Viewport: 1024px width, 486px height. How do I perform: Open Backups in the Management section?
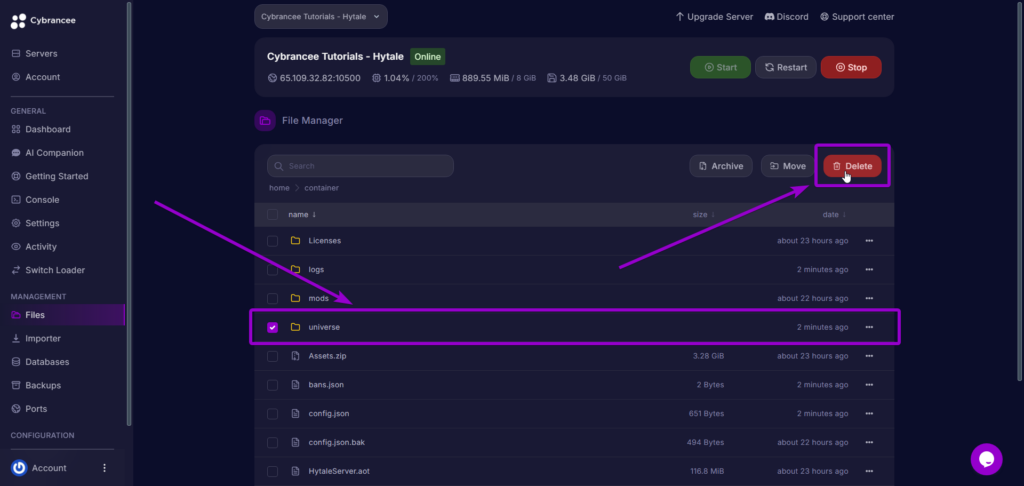pos(43,385)
